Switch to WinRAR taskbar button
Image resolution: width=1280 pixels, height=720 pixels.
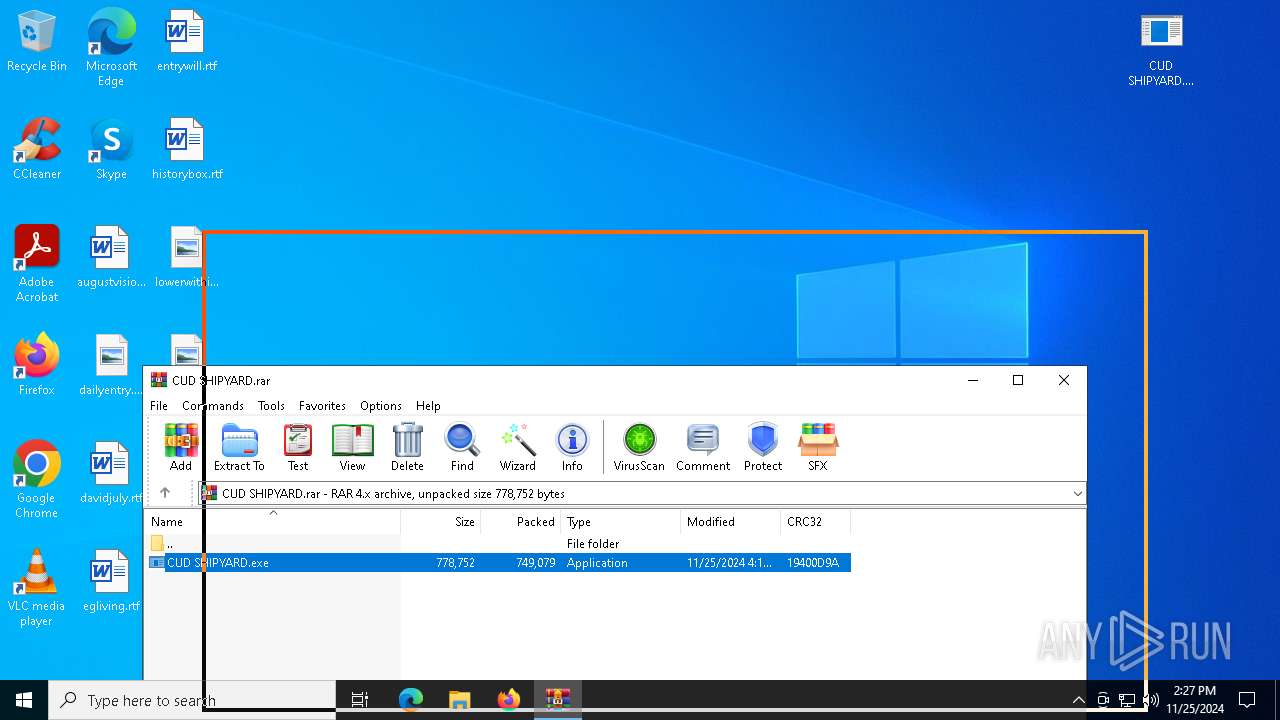coord(558,700)
